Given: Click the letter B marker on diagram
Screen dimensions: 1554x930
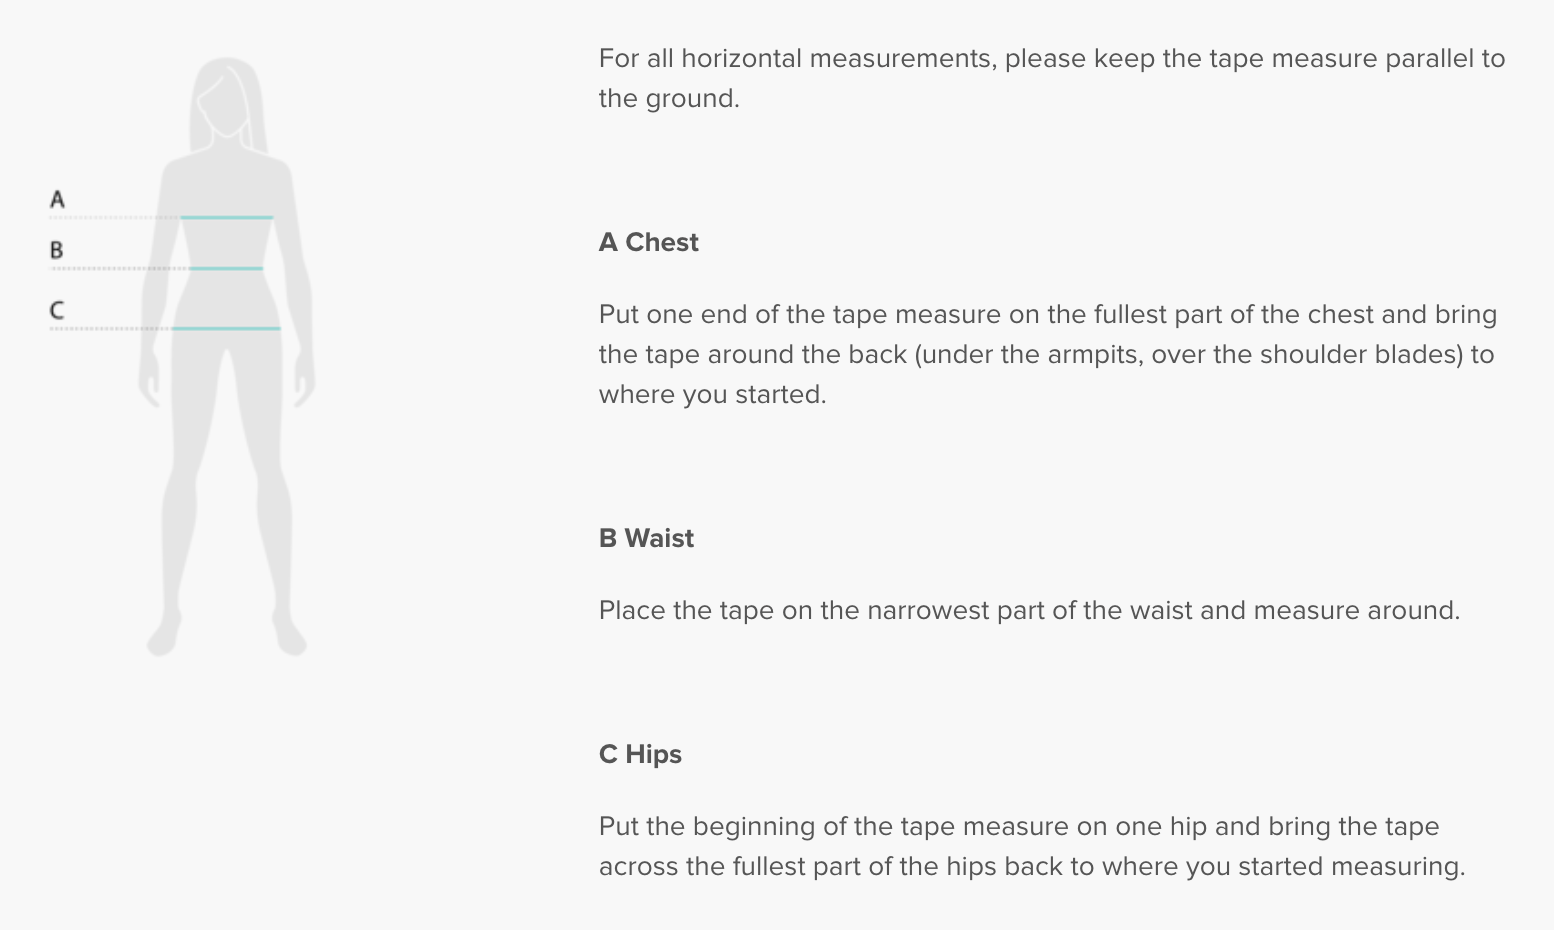Looking at the screenshot, I should tap(57, 250).
